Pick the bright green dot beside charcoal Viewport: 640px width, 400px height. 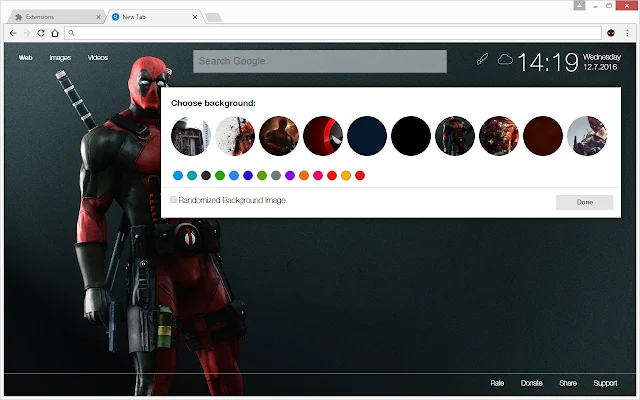coord(220,176)
